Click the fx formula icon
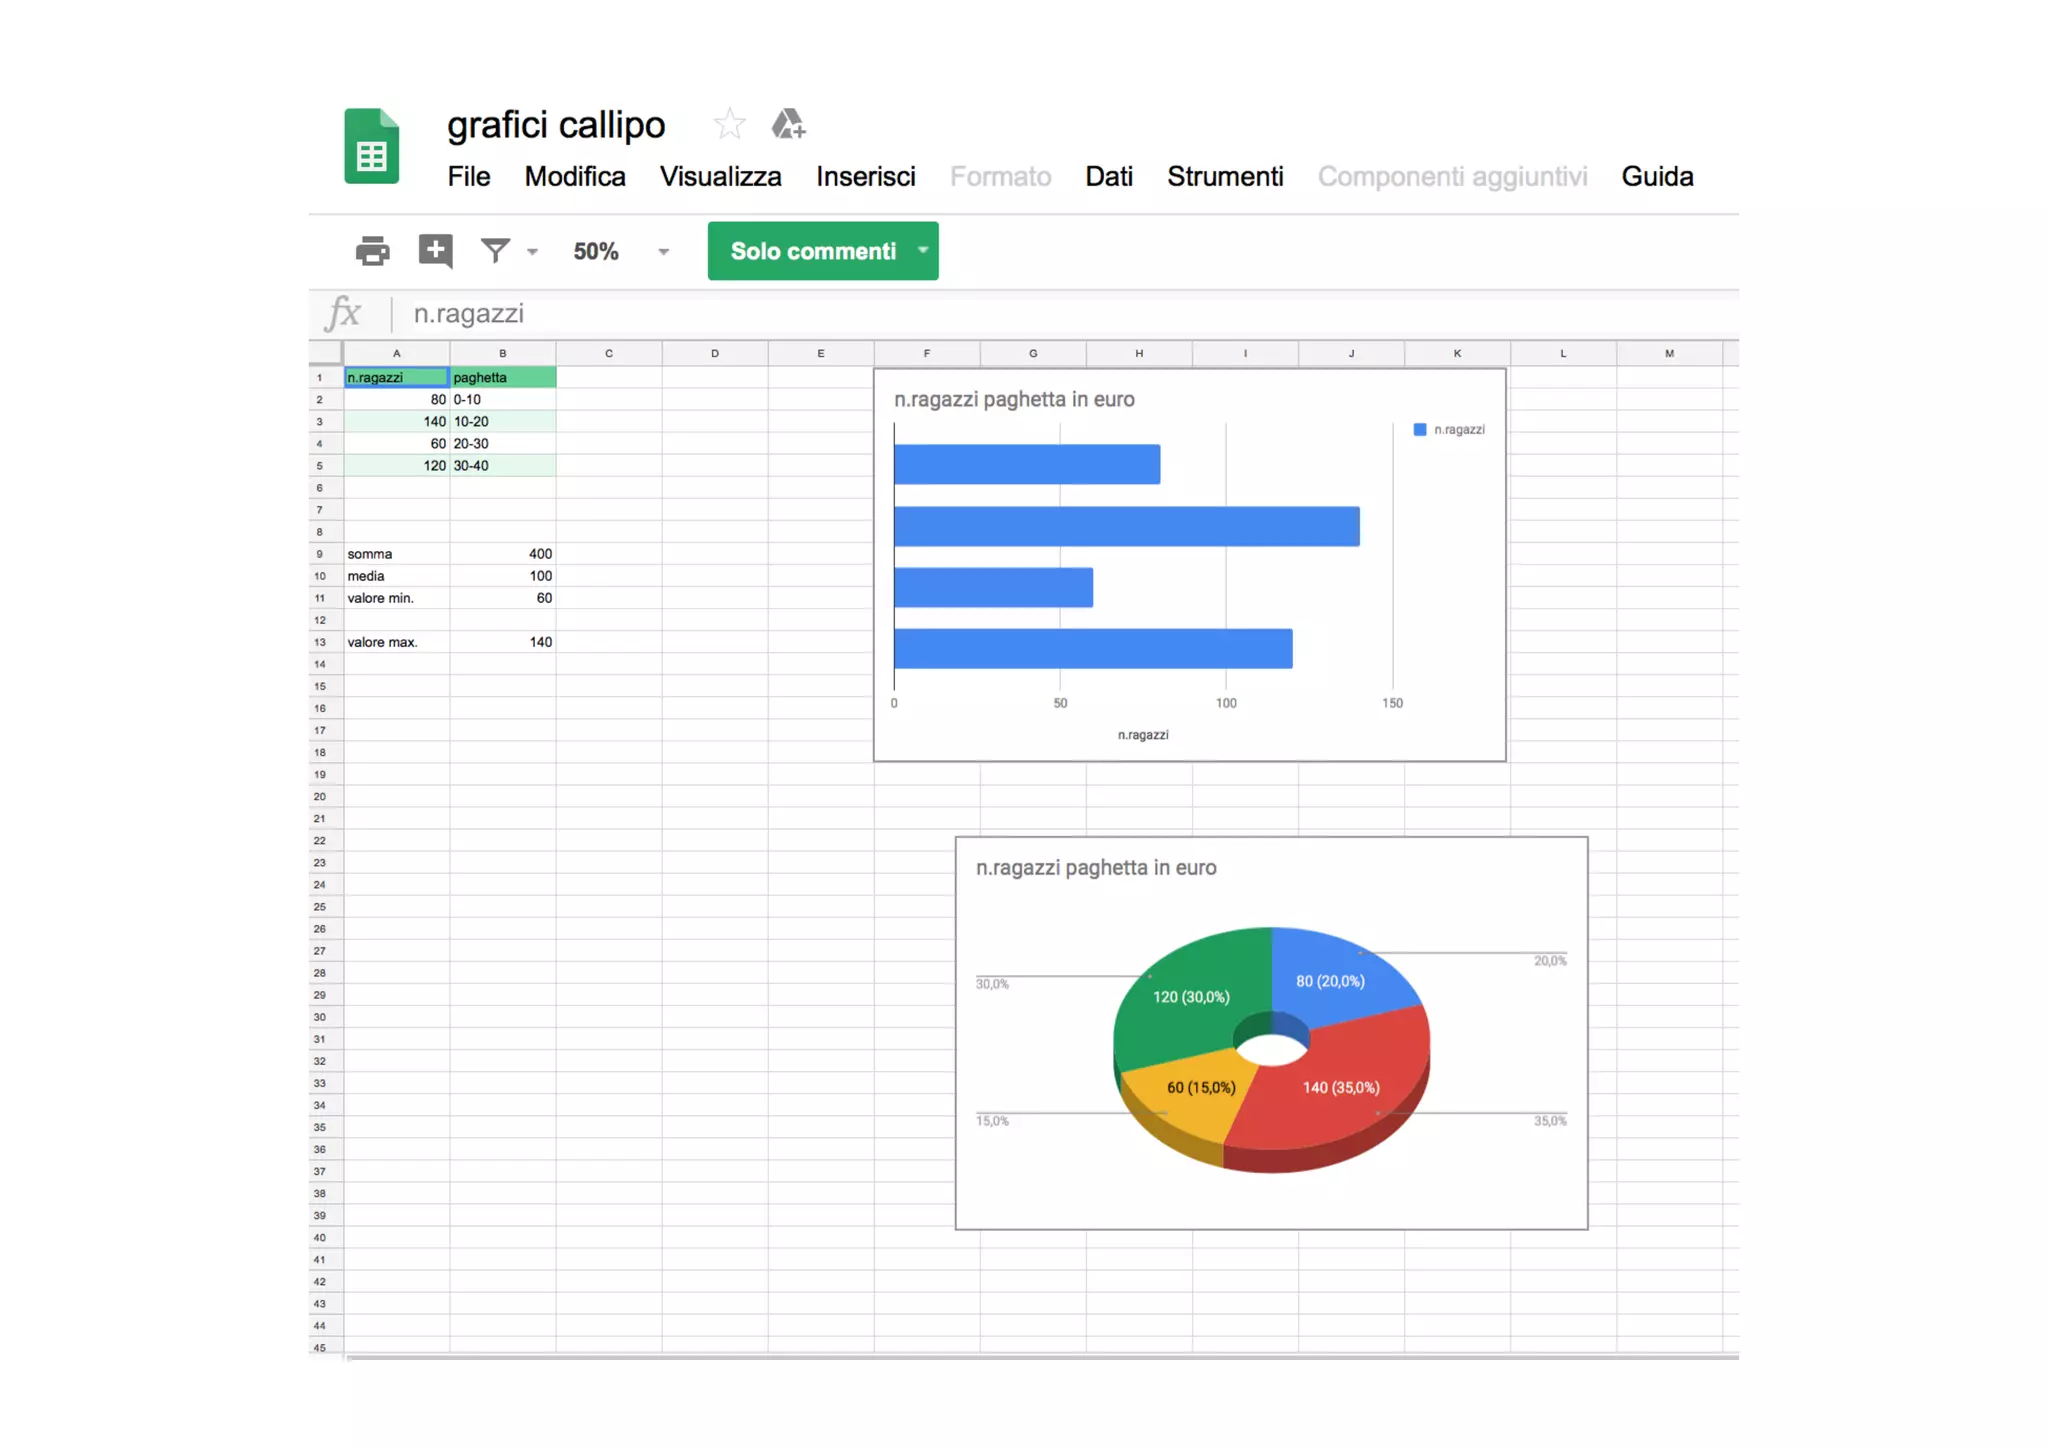 click(x=344, y=313)
